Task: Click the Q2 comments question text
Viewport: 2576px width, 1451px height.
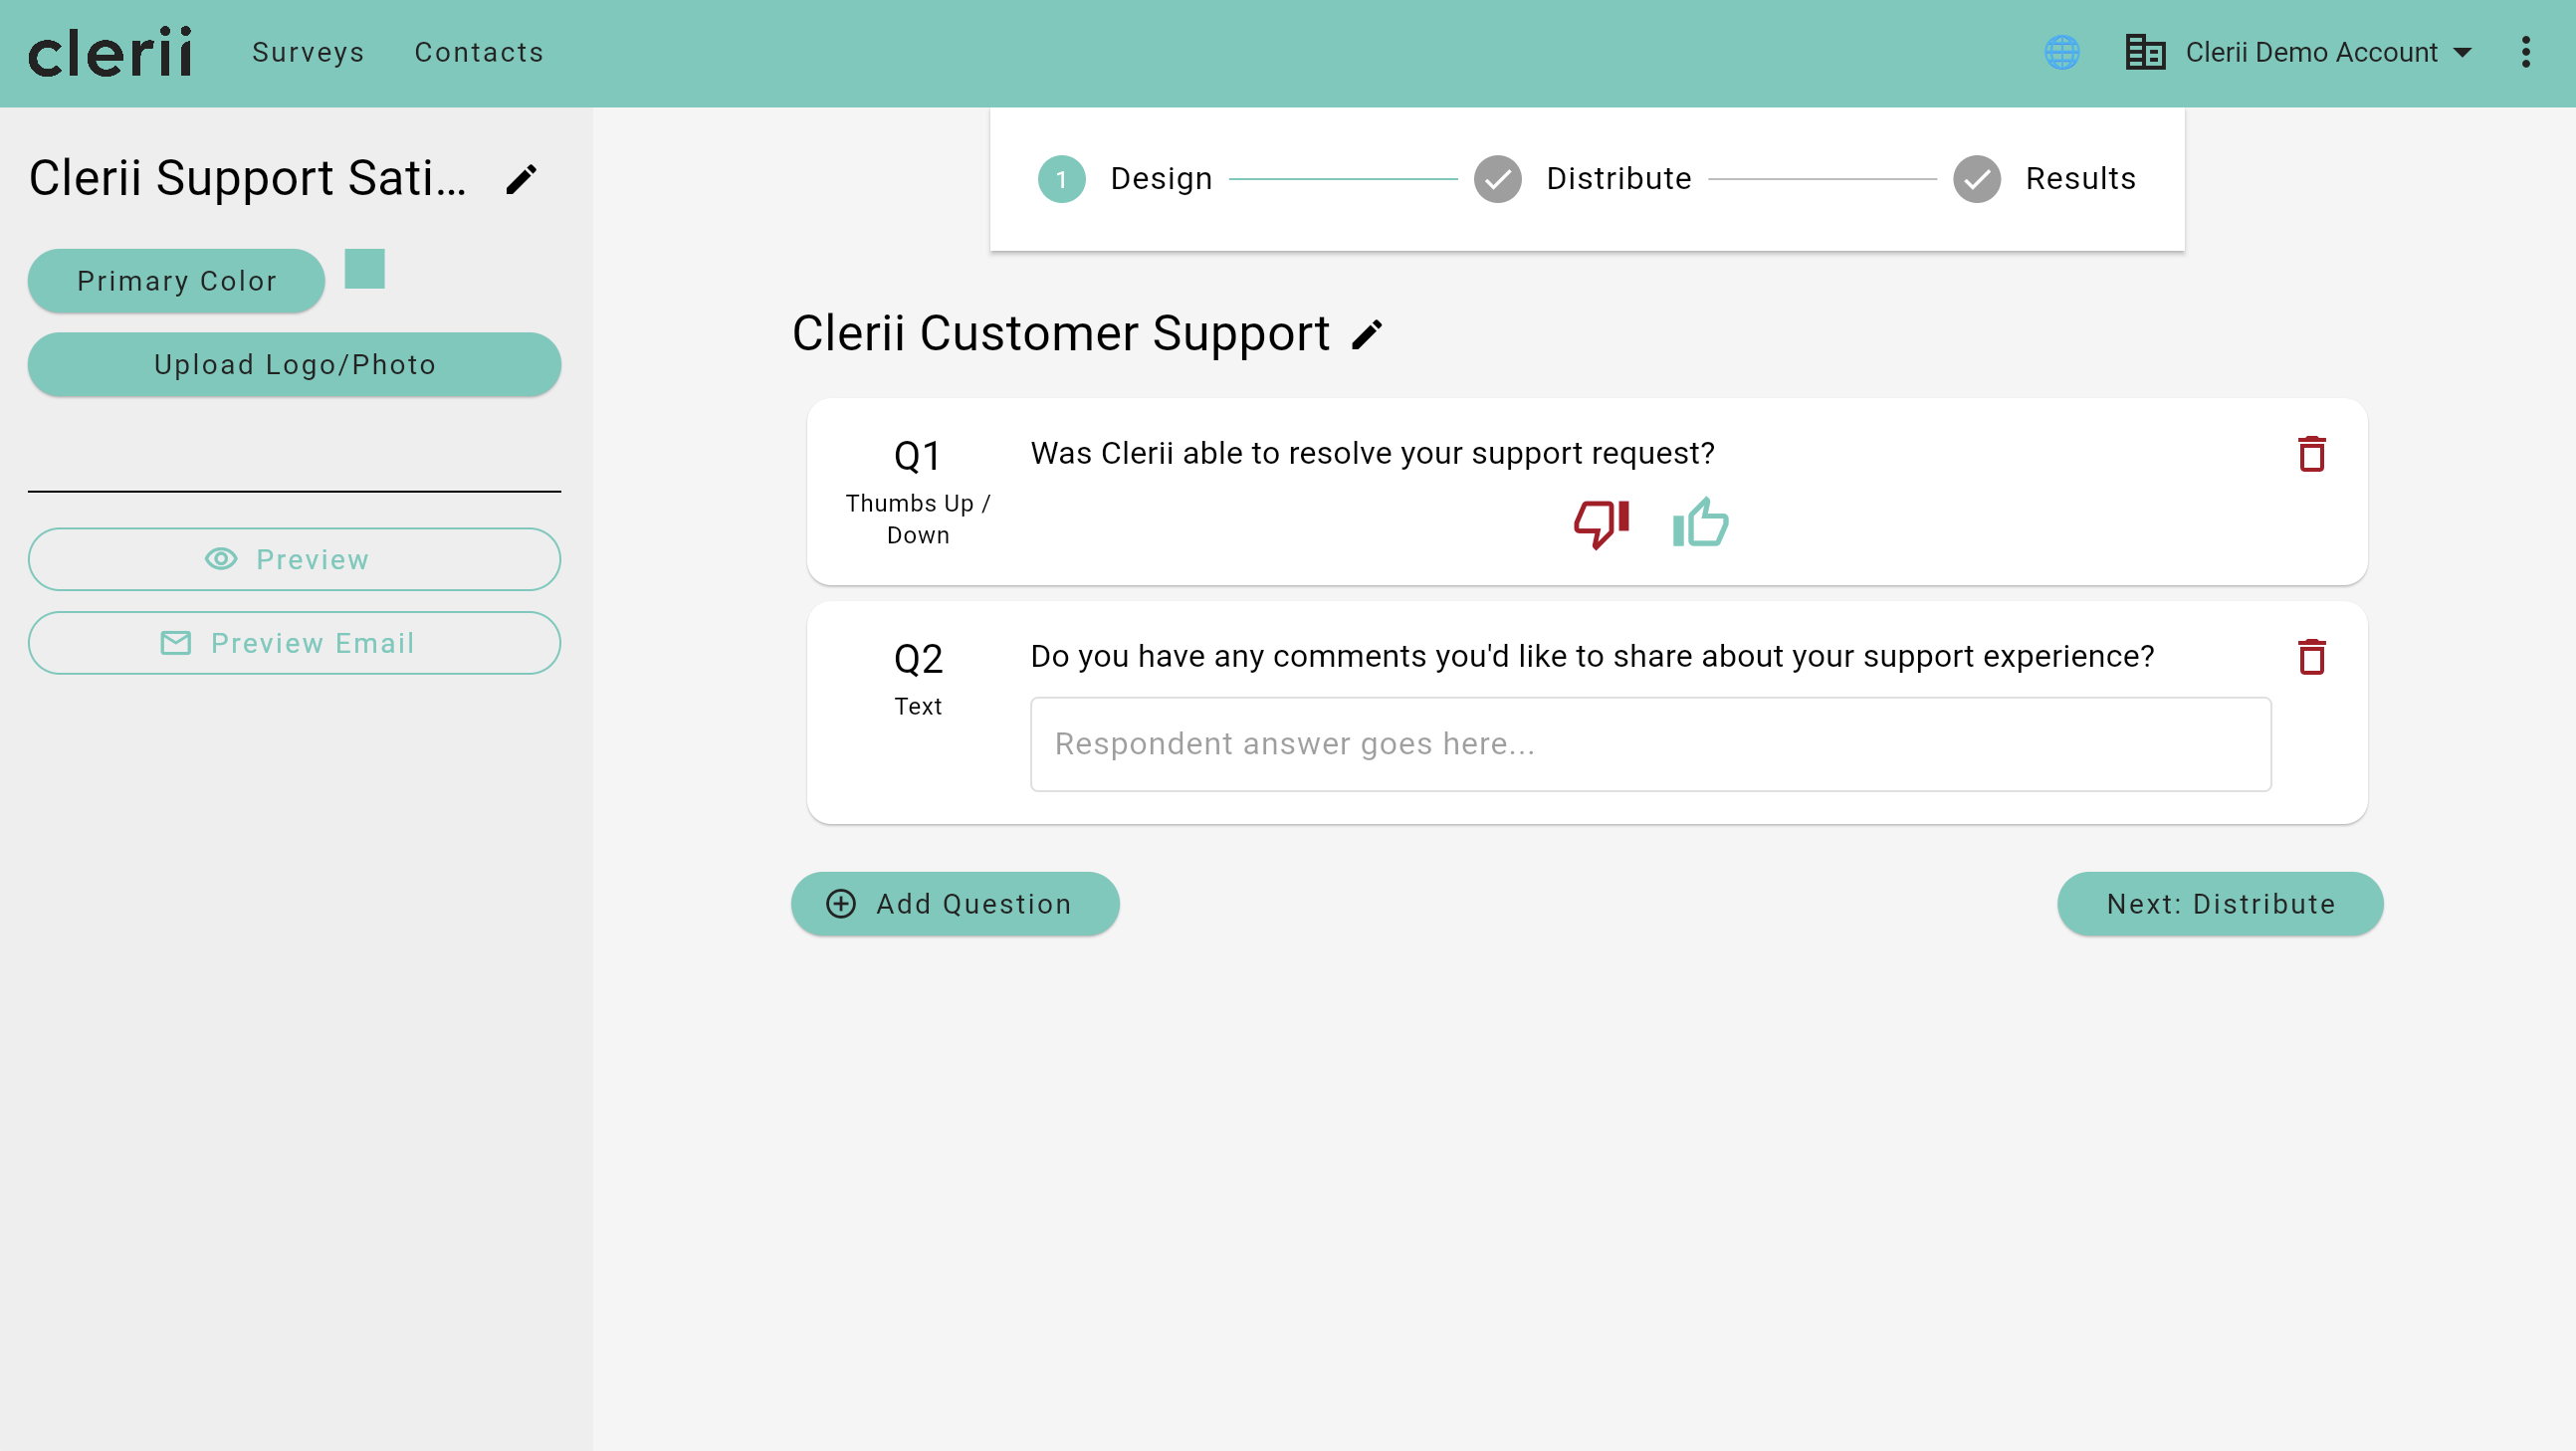Action: click(1592, 657)
